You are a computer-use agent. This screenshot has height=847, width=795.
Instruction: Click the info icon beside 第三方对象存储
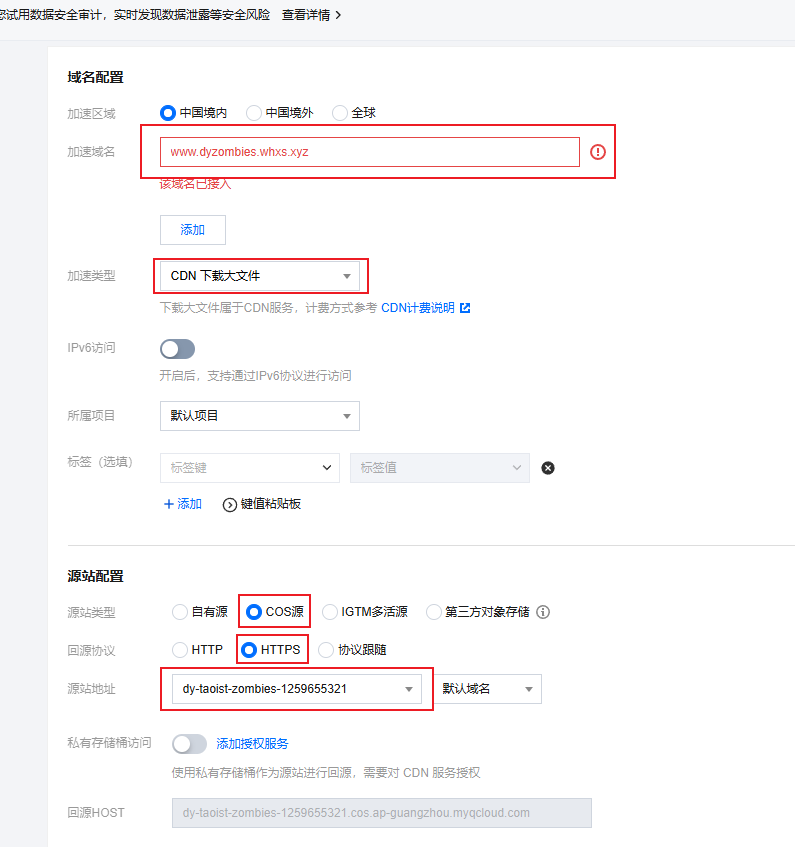(543, 612)
